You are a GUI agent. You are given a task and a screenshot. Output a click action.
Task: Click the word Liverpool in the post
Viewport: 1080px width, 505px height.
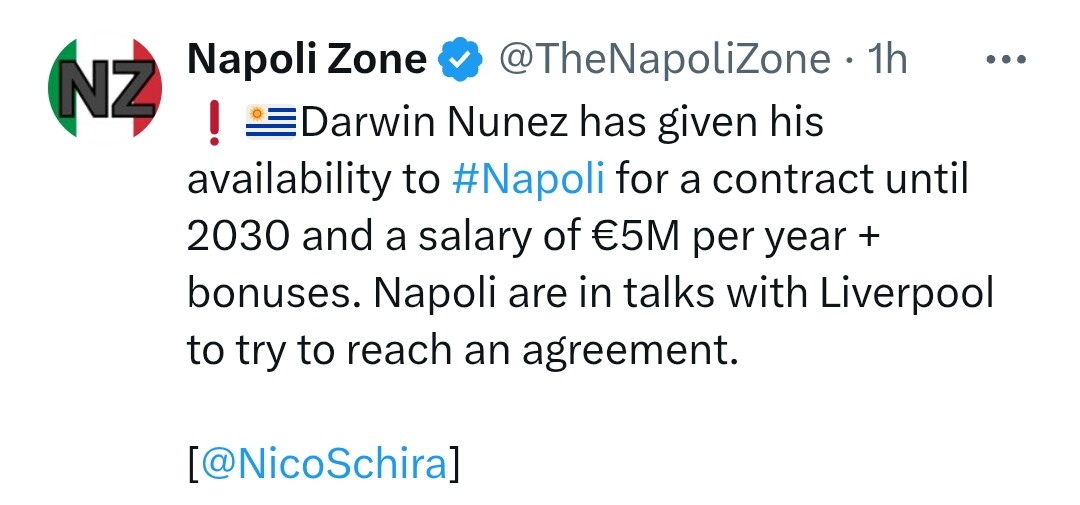pyautogui.click(x=906, y=294)
